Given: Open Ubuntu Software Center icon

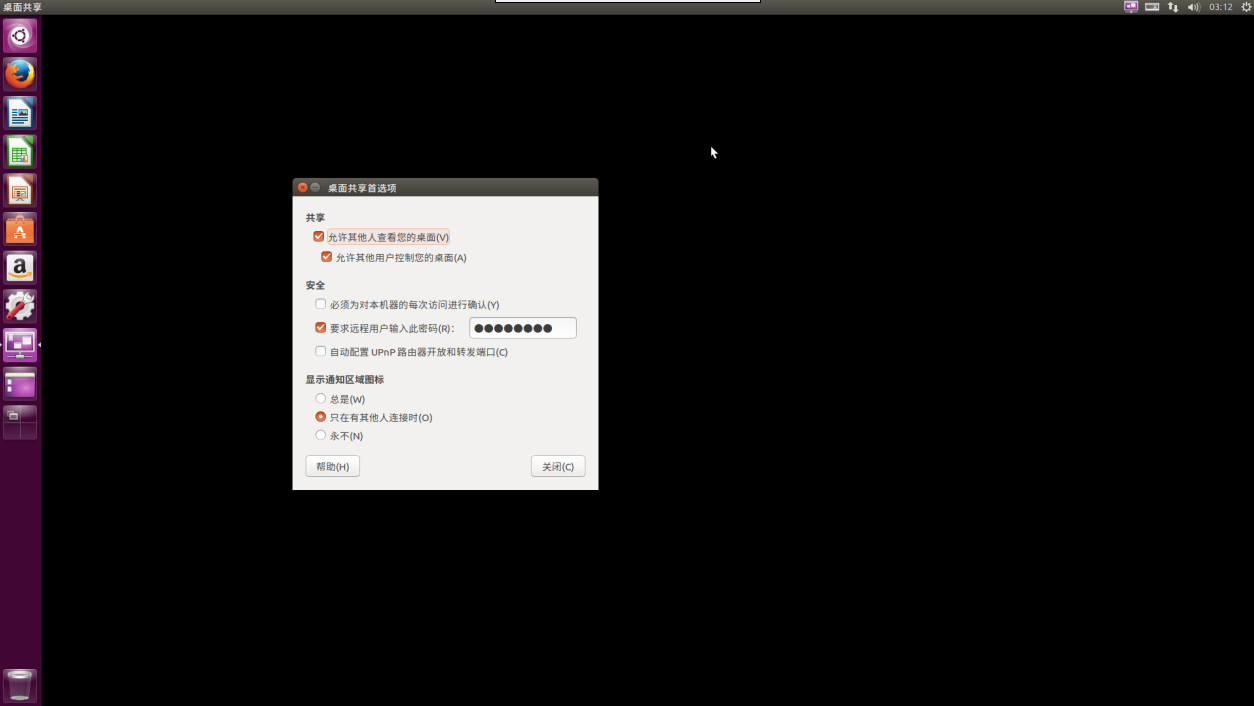Looking at the screenshot, I should (x=20, y=229).
